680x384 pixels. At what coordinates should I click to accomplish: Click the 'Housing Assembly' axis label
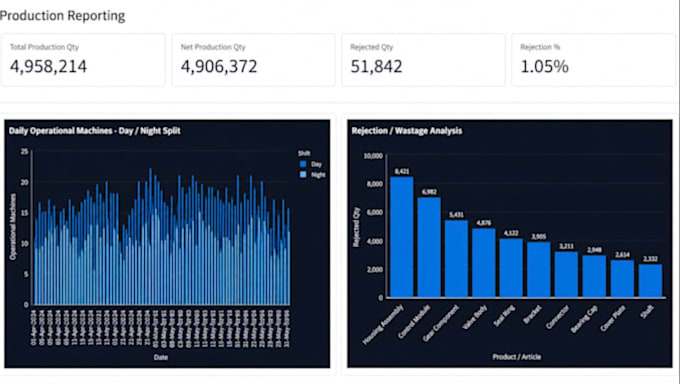(383, 325)
